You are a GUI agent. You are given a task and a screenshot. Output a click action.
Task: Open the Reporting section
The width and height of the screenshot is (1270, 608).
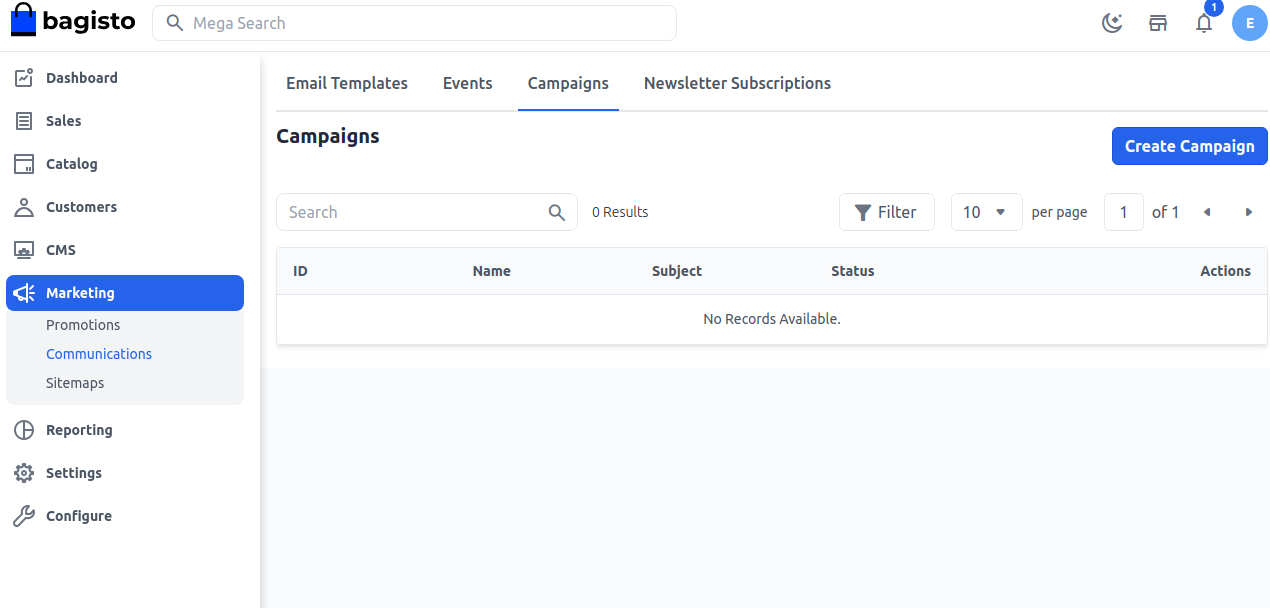79,430
